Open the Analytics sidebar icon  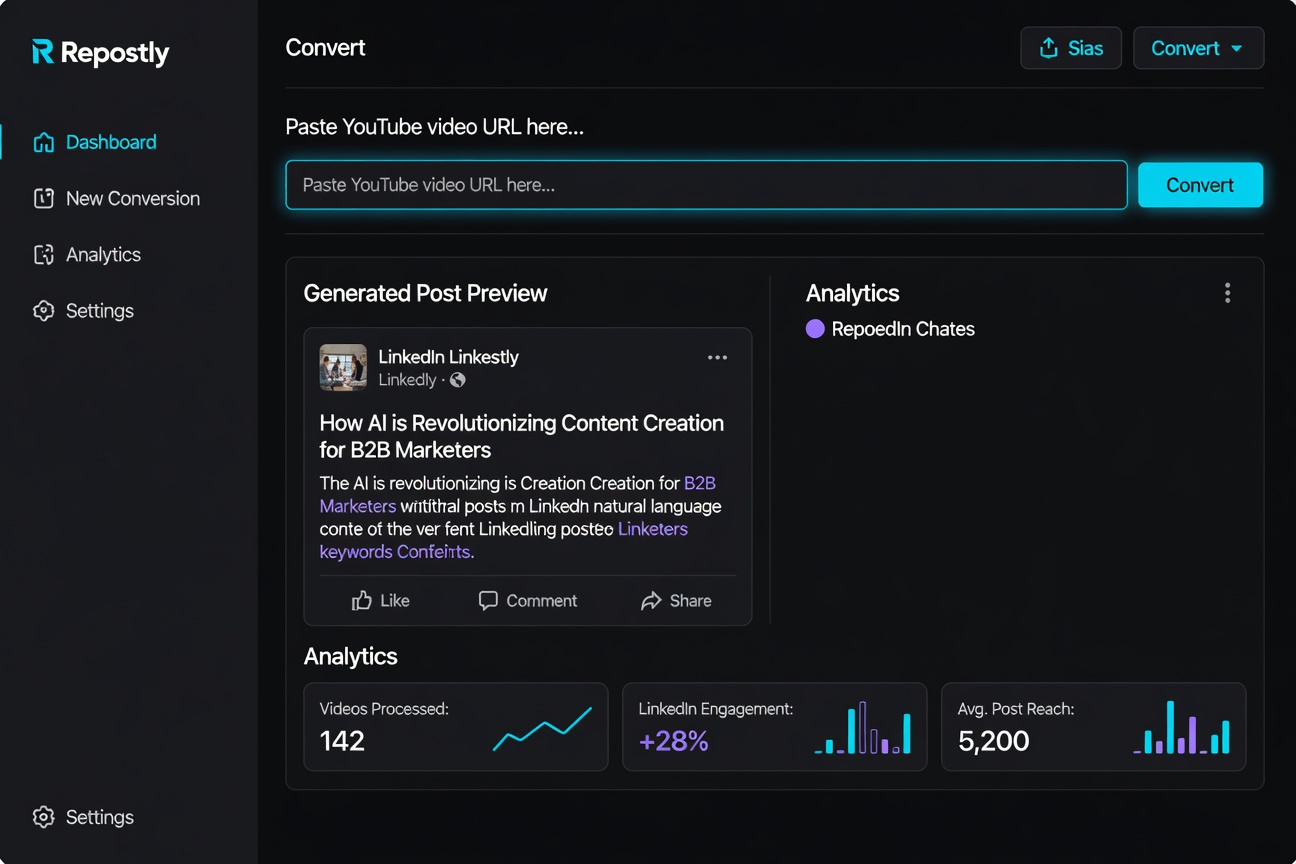tap(43, 254)
